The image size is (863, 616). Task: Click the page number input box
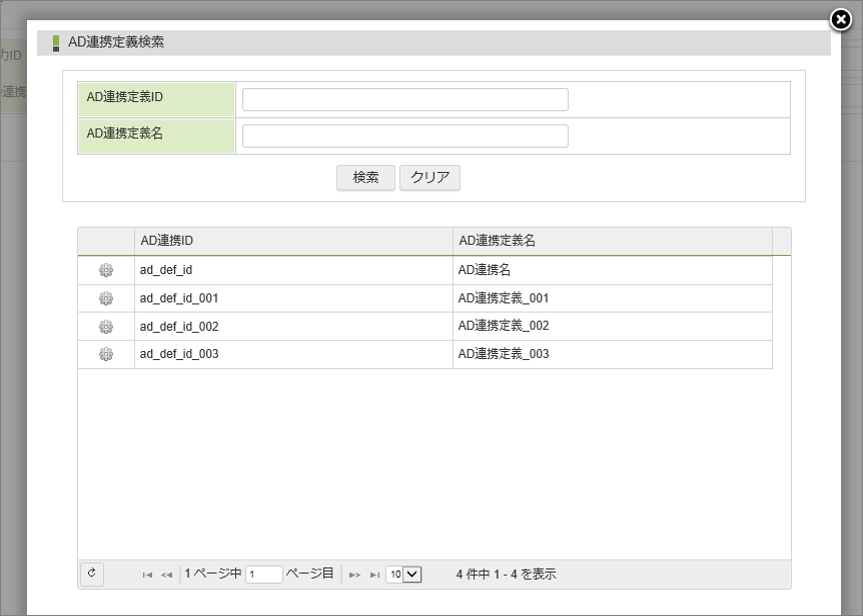click(x=264, y=574)
